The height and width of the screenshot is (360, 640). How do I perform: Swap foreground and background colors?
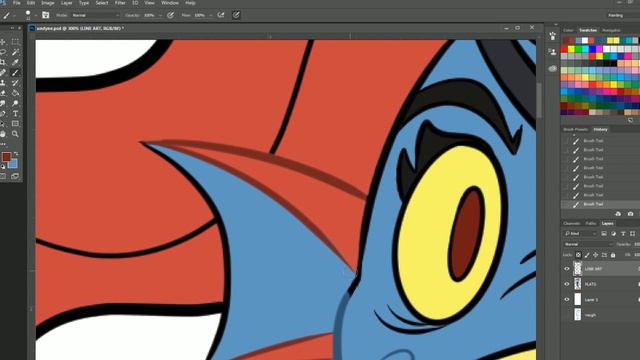coord(16,154)
